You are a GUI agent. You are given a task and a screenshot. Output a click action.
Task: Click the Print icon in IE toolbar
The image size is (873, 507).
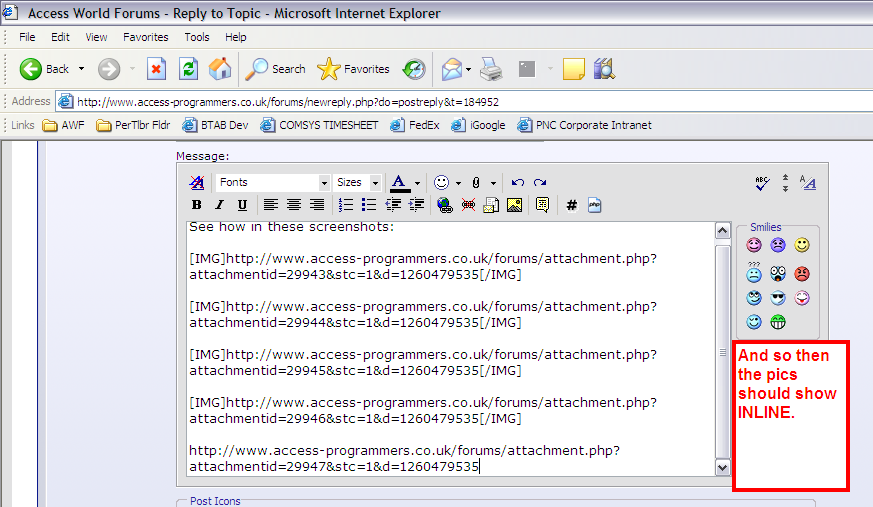(491, 69)
